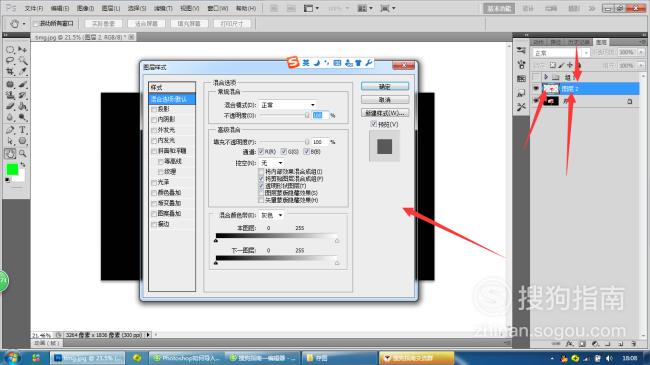Select the Type (T) tool

point(22,130)
